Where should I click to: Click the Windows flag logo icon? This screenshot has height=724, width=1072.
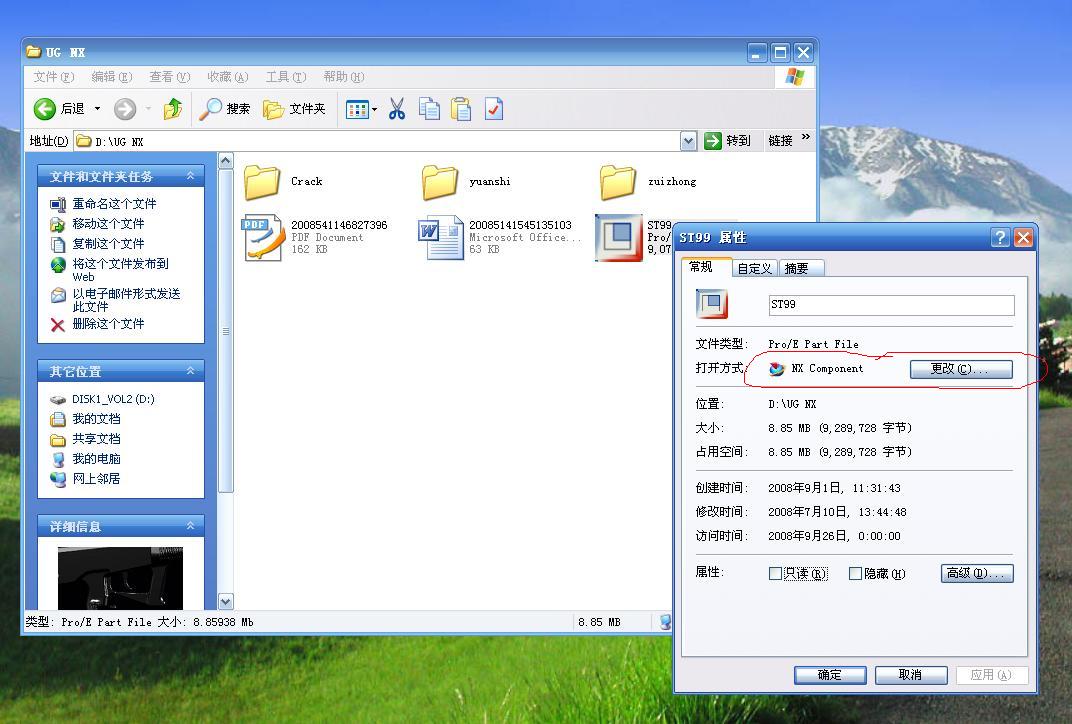coord(794,77)
